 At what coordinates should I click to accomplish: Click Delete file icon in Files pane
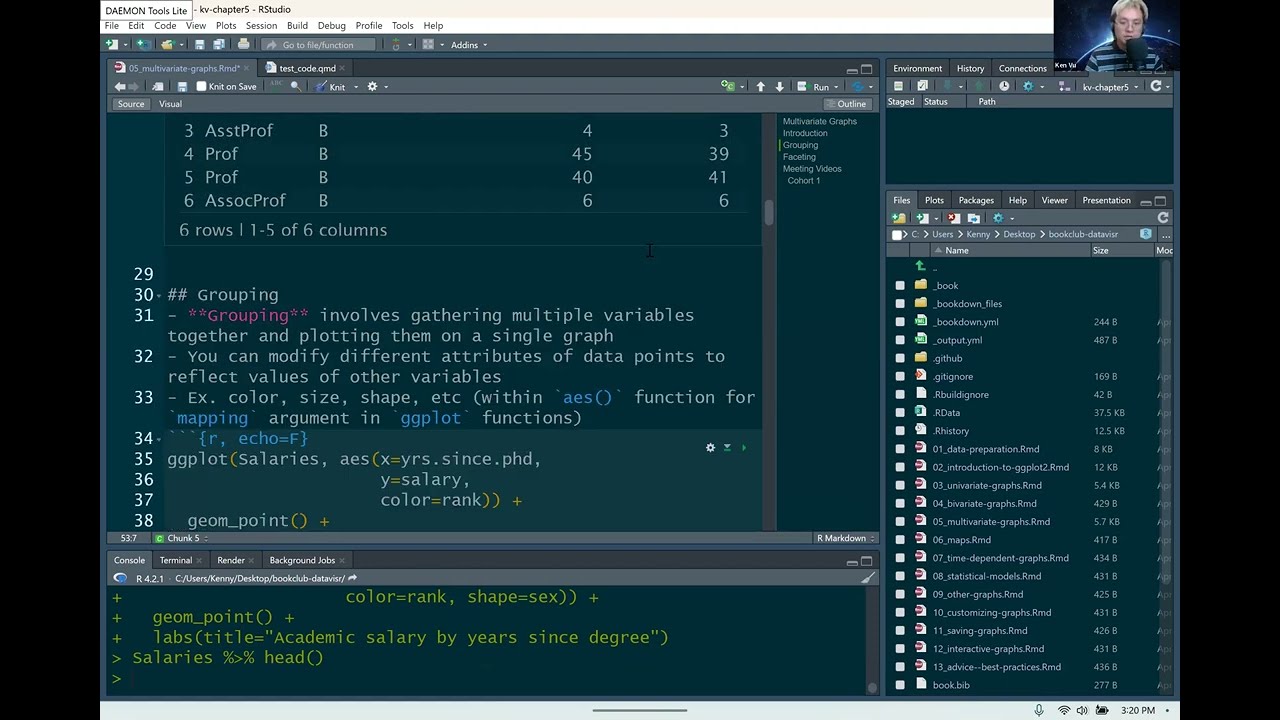[953, 218]
